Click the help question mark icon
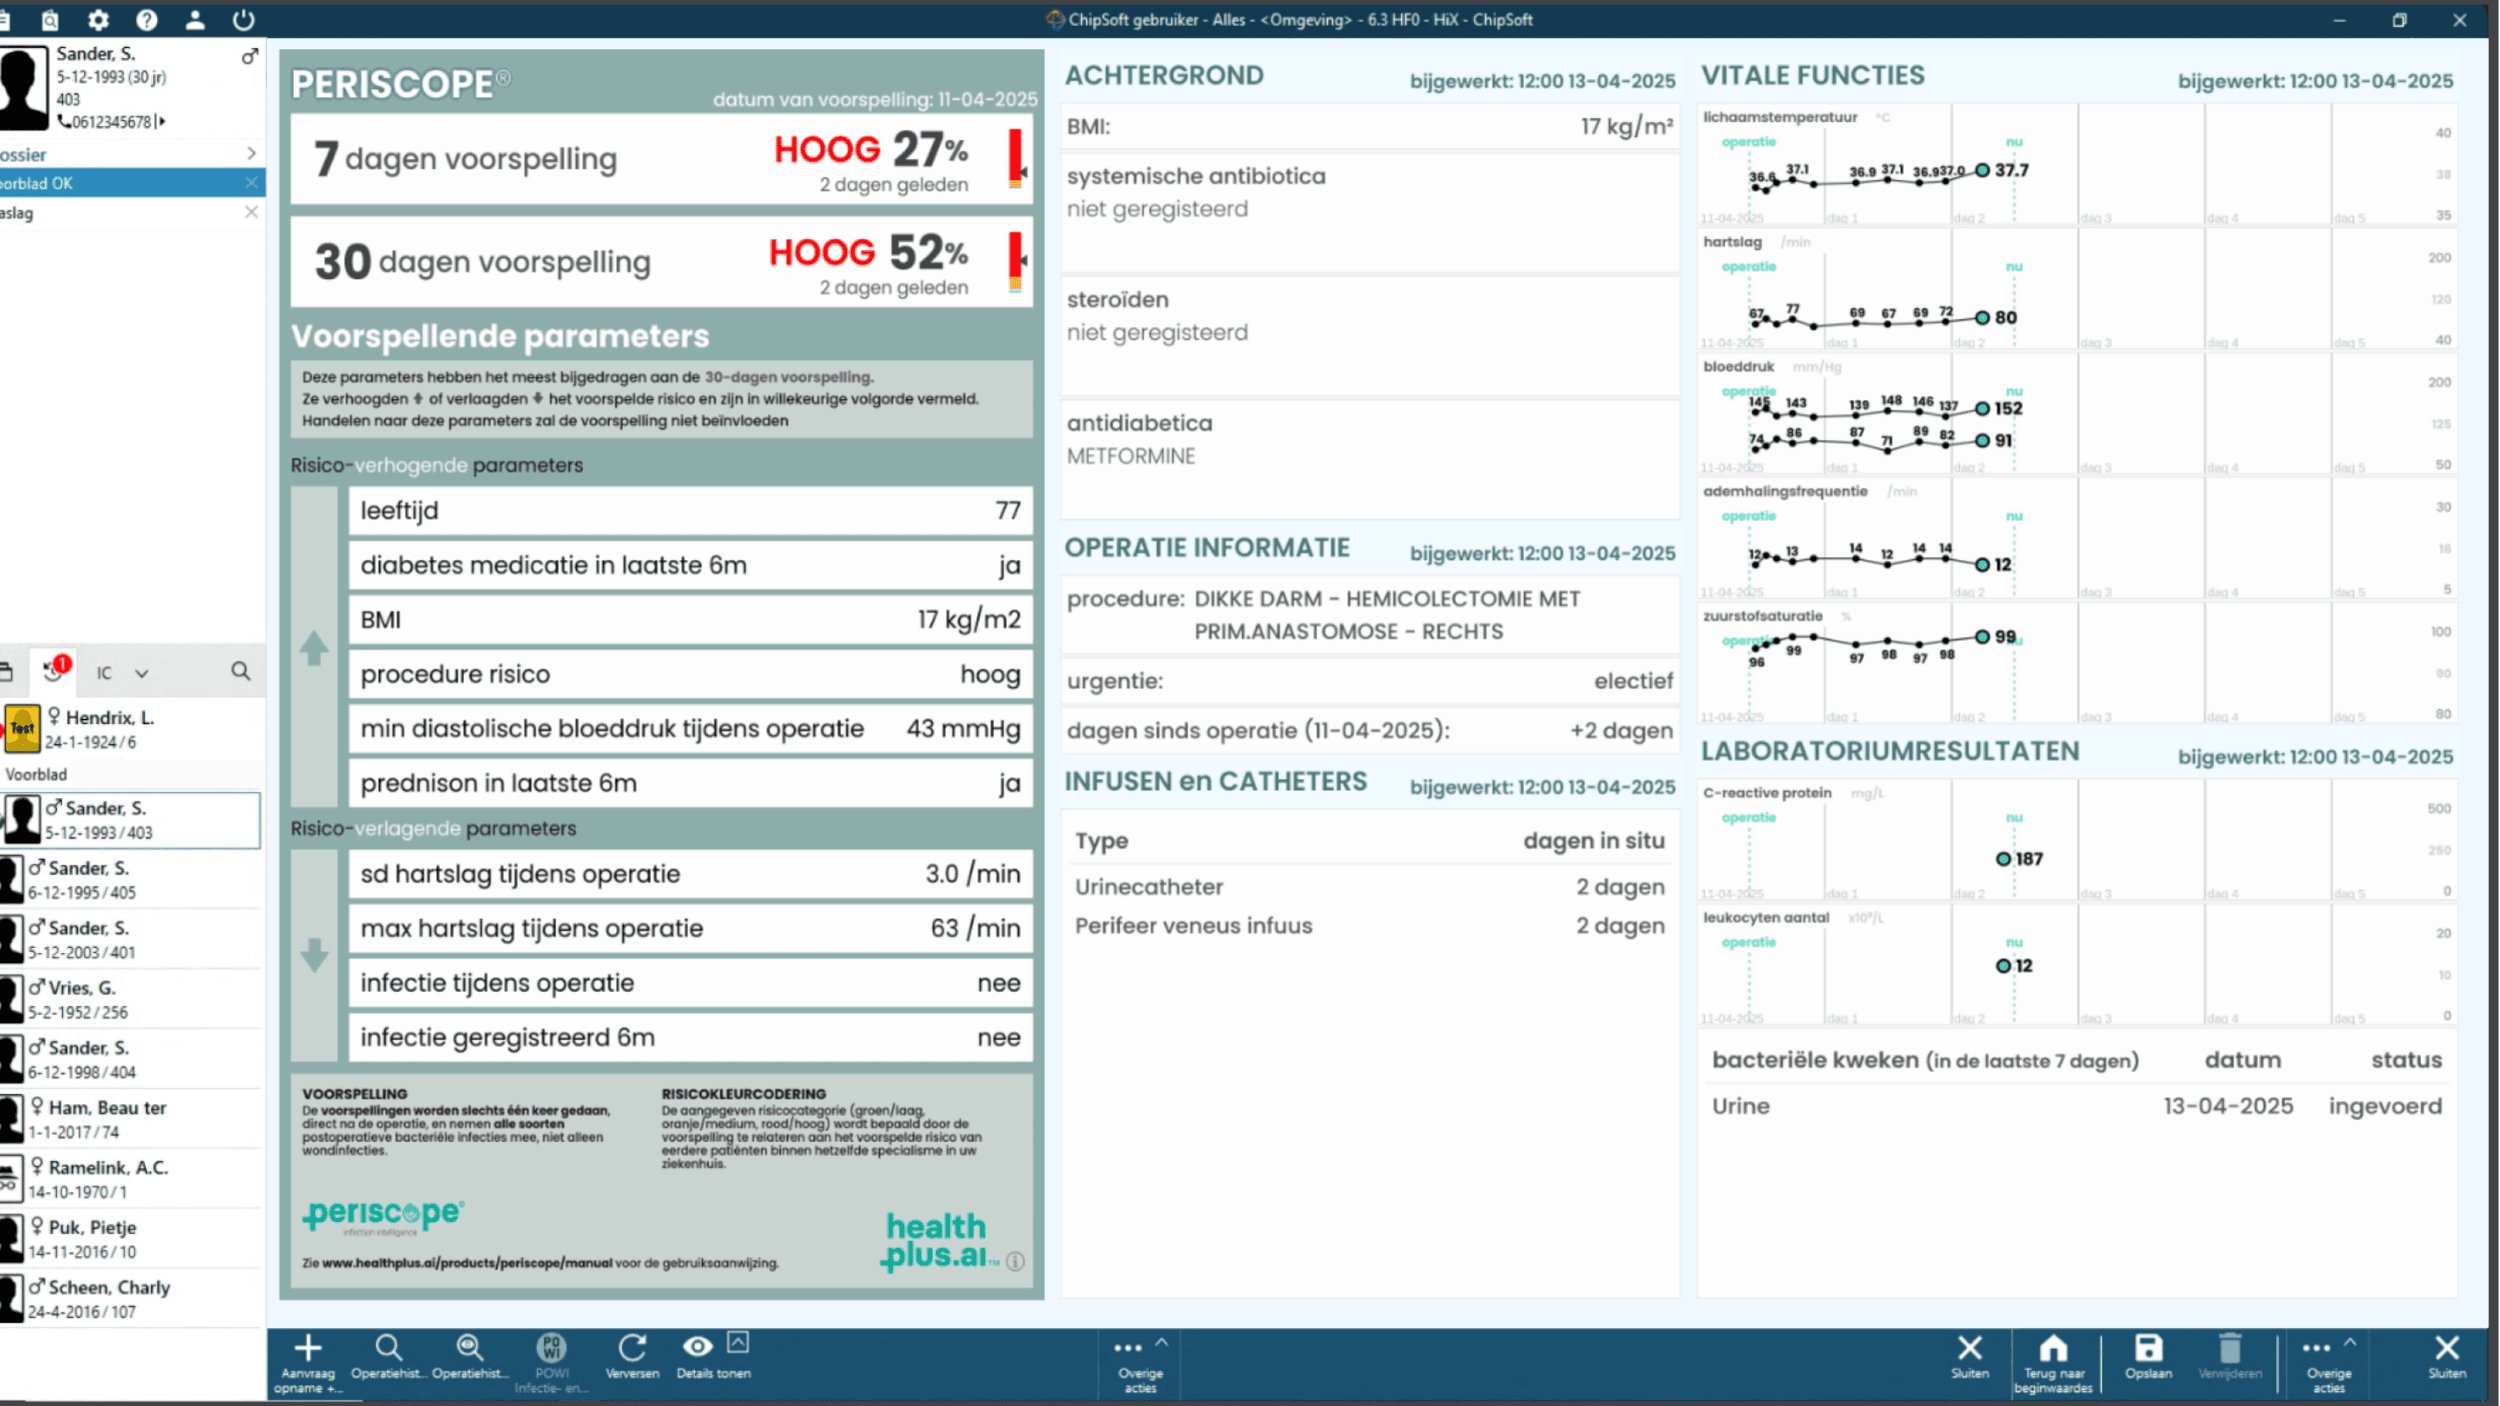 (x=147, y=19)
